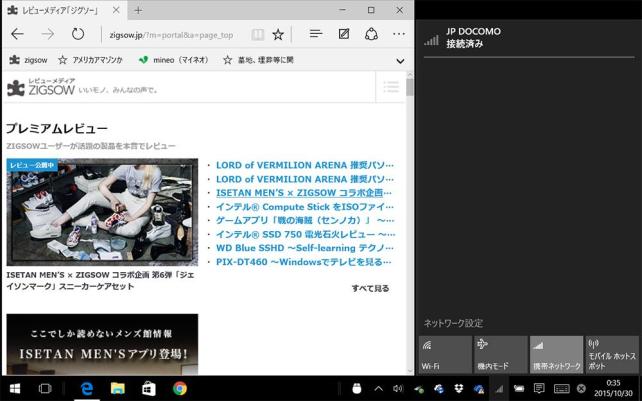Click the forward navigation arrow
This screenshot has width=642, height=401.
click(47, 34)
